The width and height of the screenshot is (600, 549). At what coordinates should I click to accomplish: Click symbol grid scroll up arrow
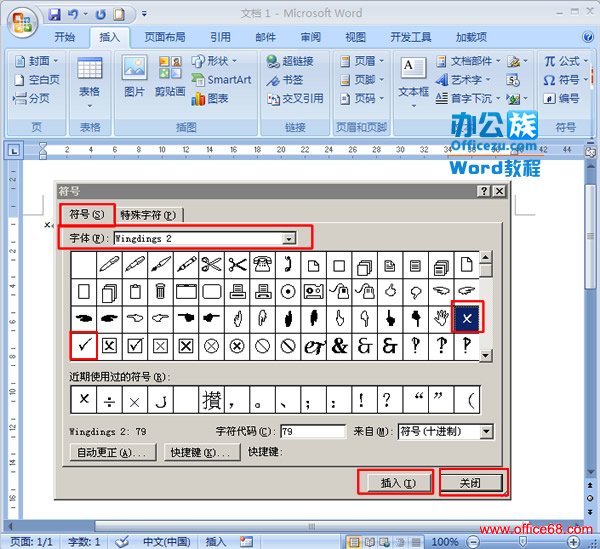pos(486,257)
